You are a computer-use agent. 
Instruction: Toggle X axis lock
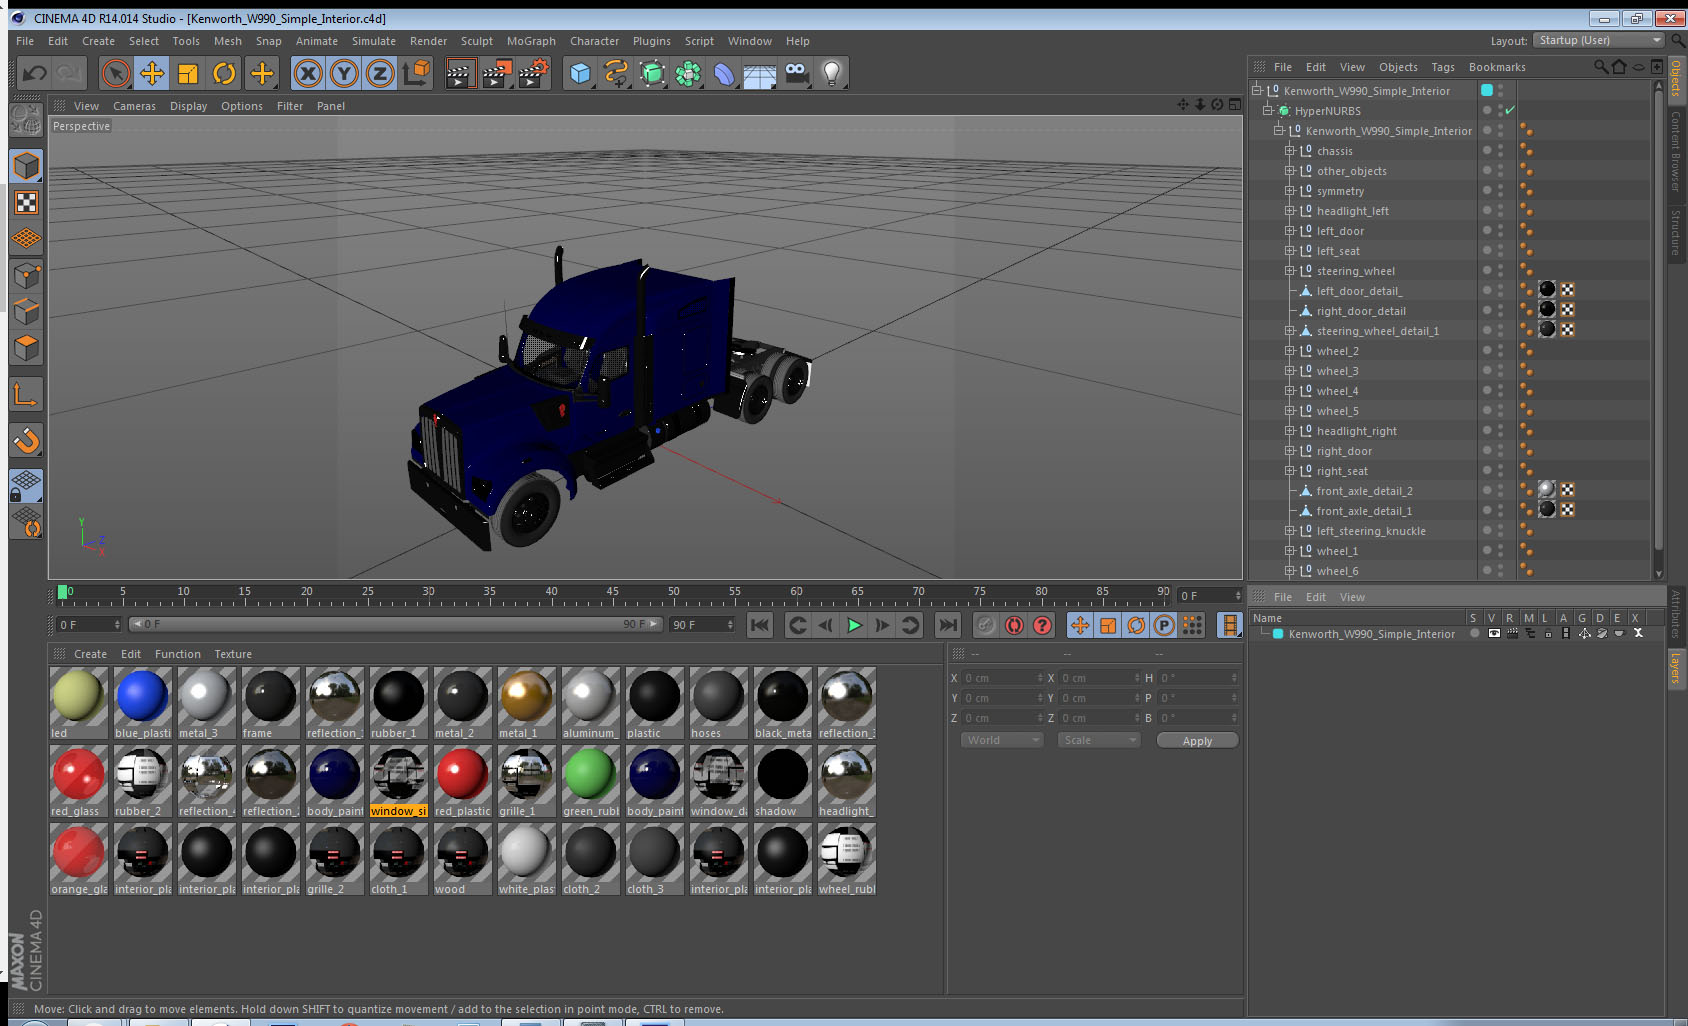pos(308,73)
